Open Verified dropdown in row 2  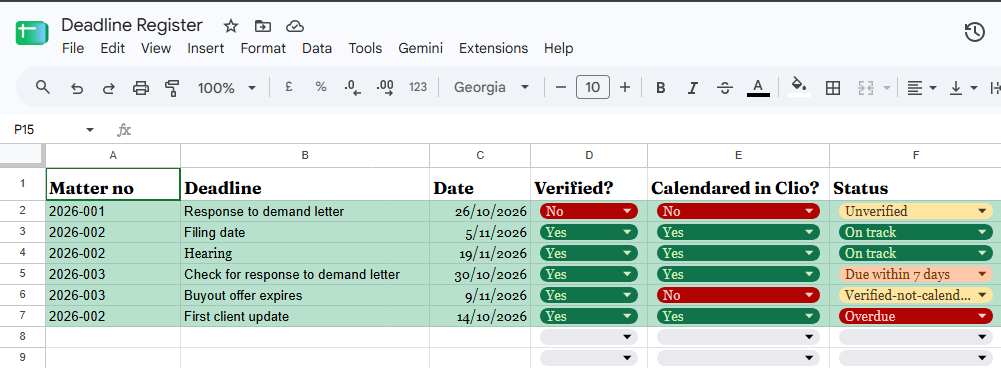(x=589, y=211)
